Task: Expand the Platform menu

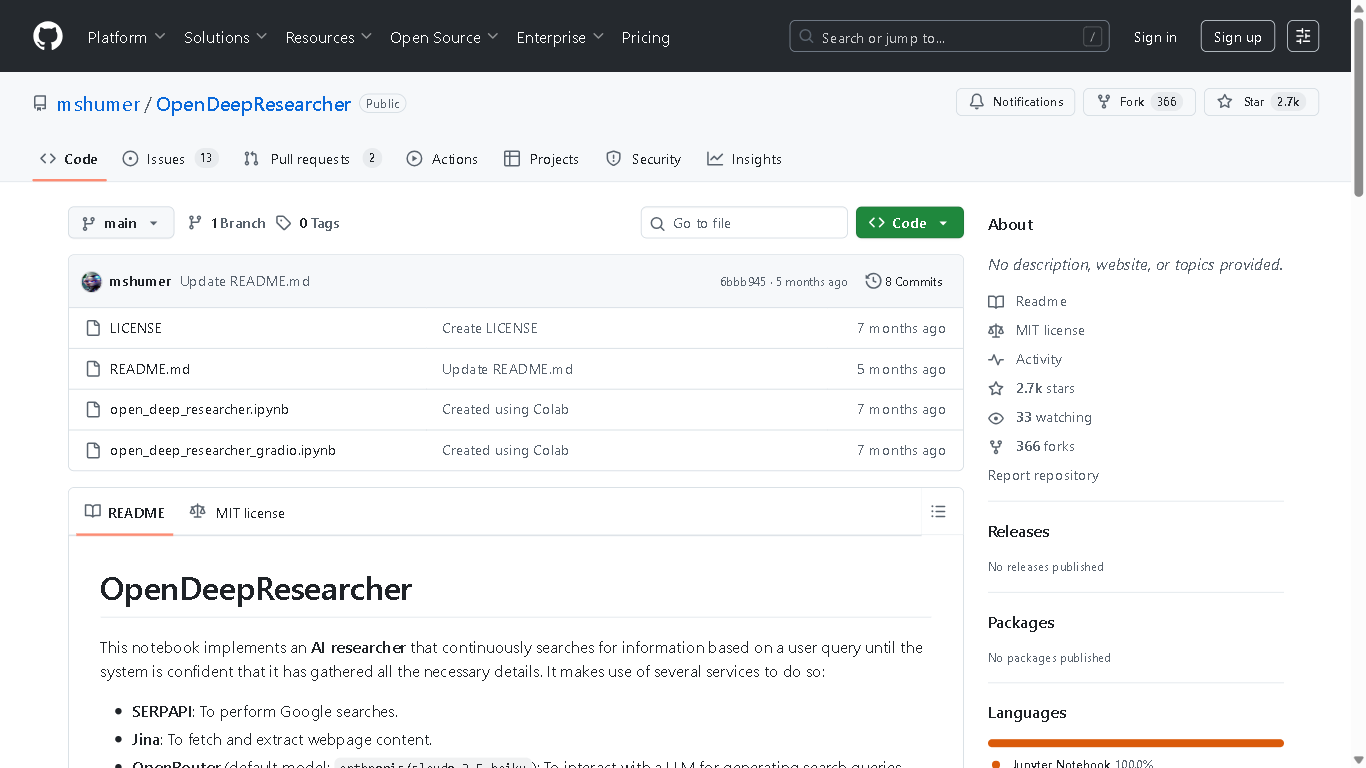Action: [x=126, y=37]
